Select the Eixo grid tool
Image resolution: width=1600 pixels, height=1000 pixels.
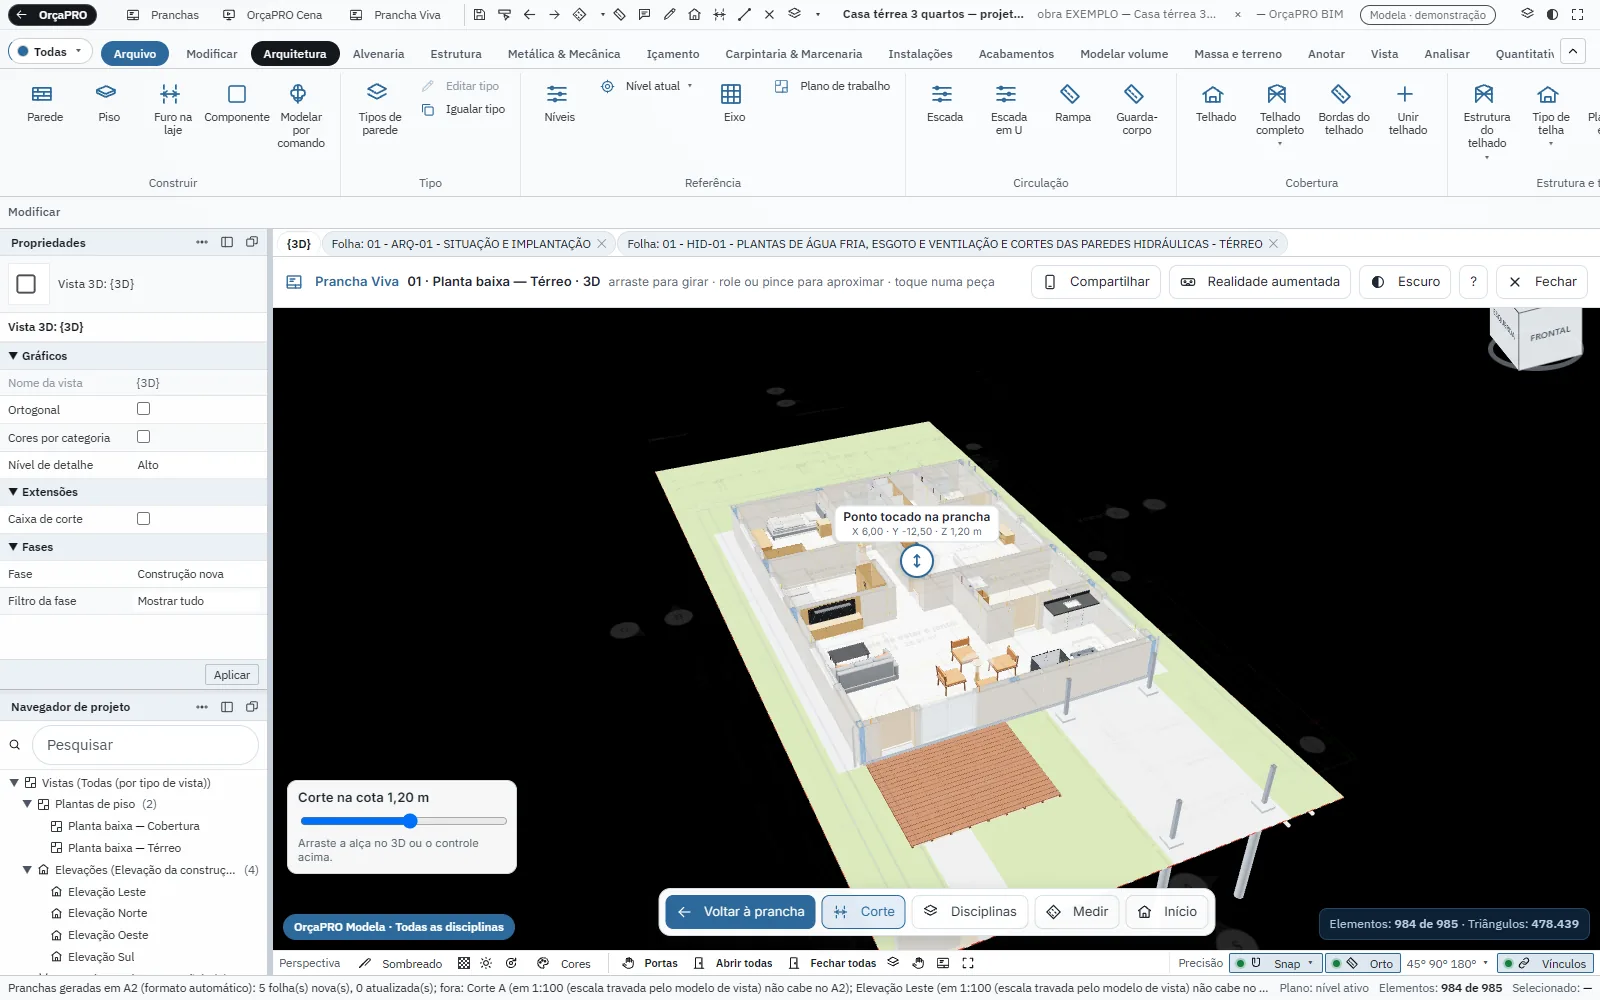coord(733,103)
